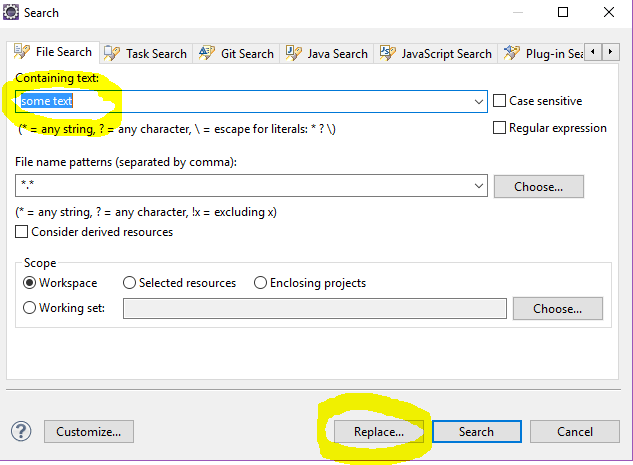633x465 pixels.
Task: Select the File Search tab
Action: pyautogui.click(x=53, y=52)
